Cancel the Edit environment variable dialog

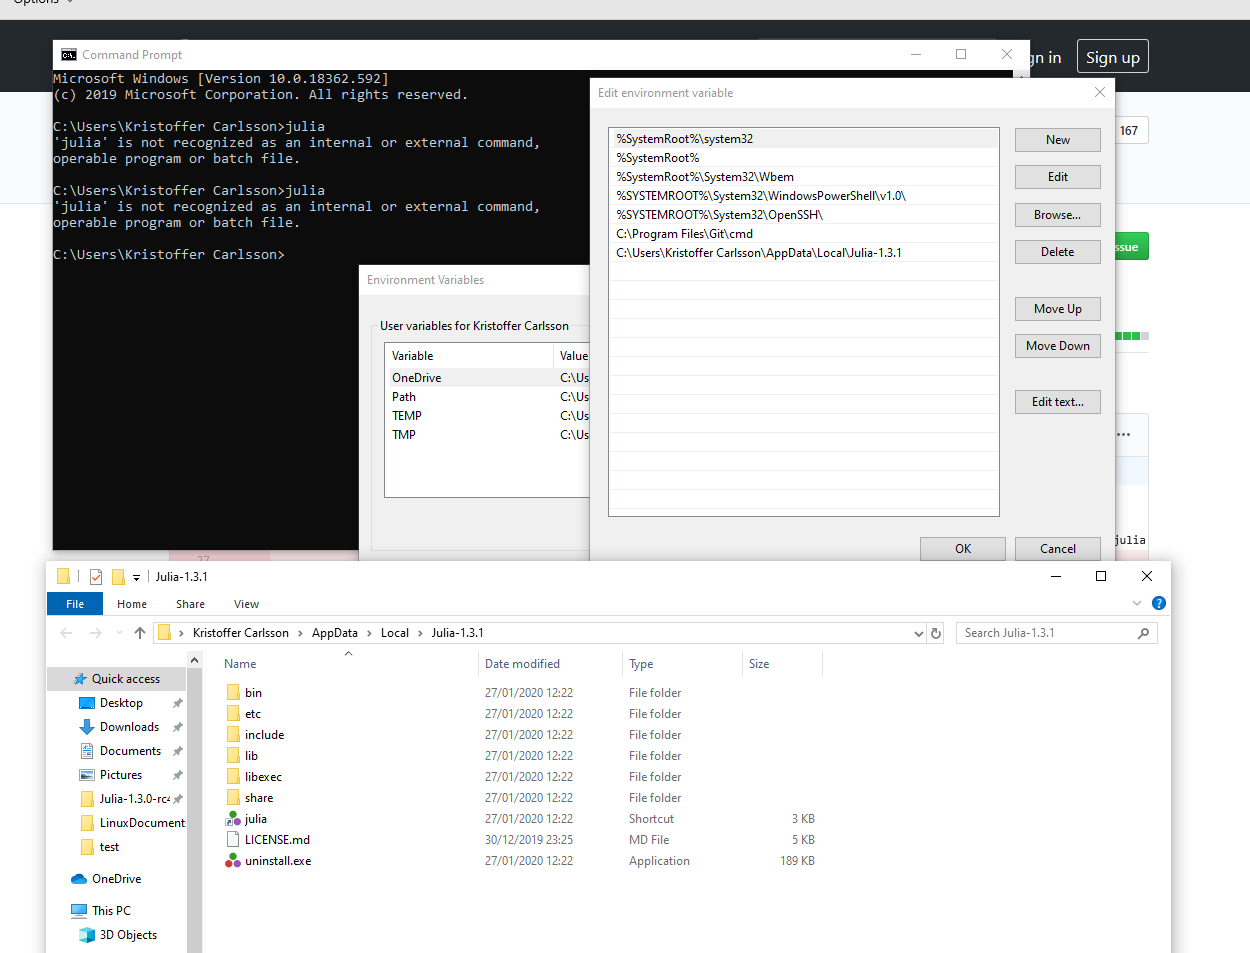(x=1057, y=549)
